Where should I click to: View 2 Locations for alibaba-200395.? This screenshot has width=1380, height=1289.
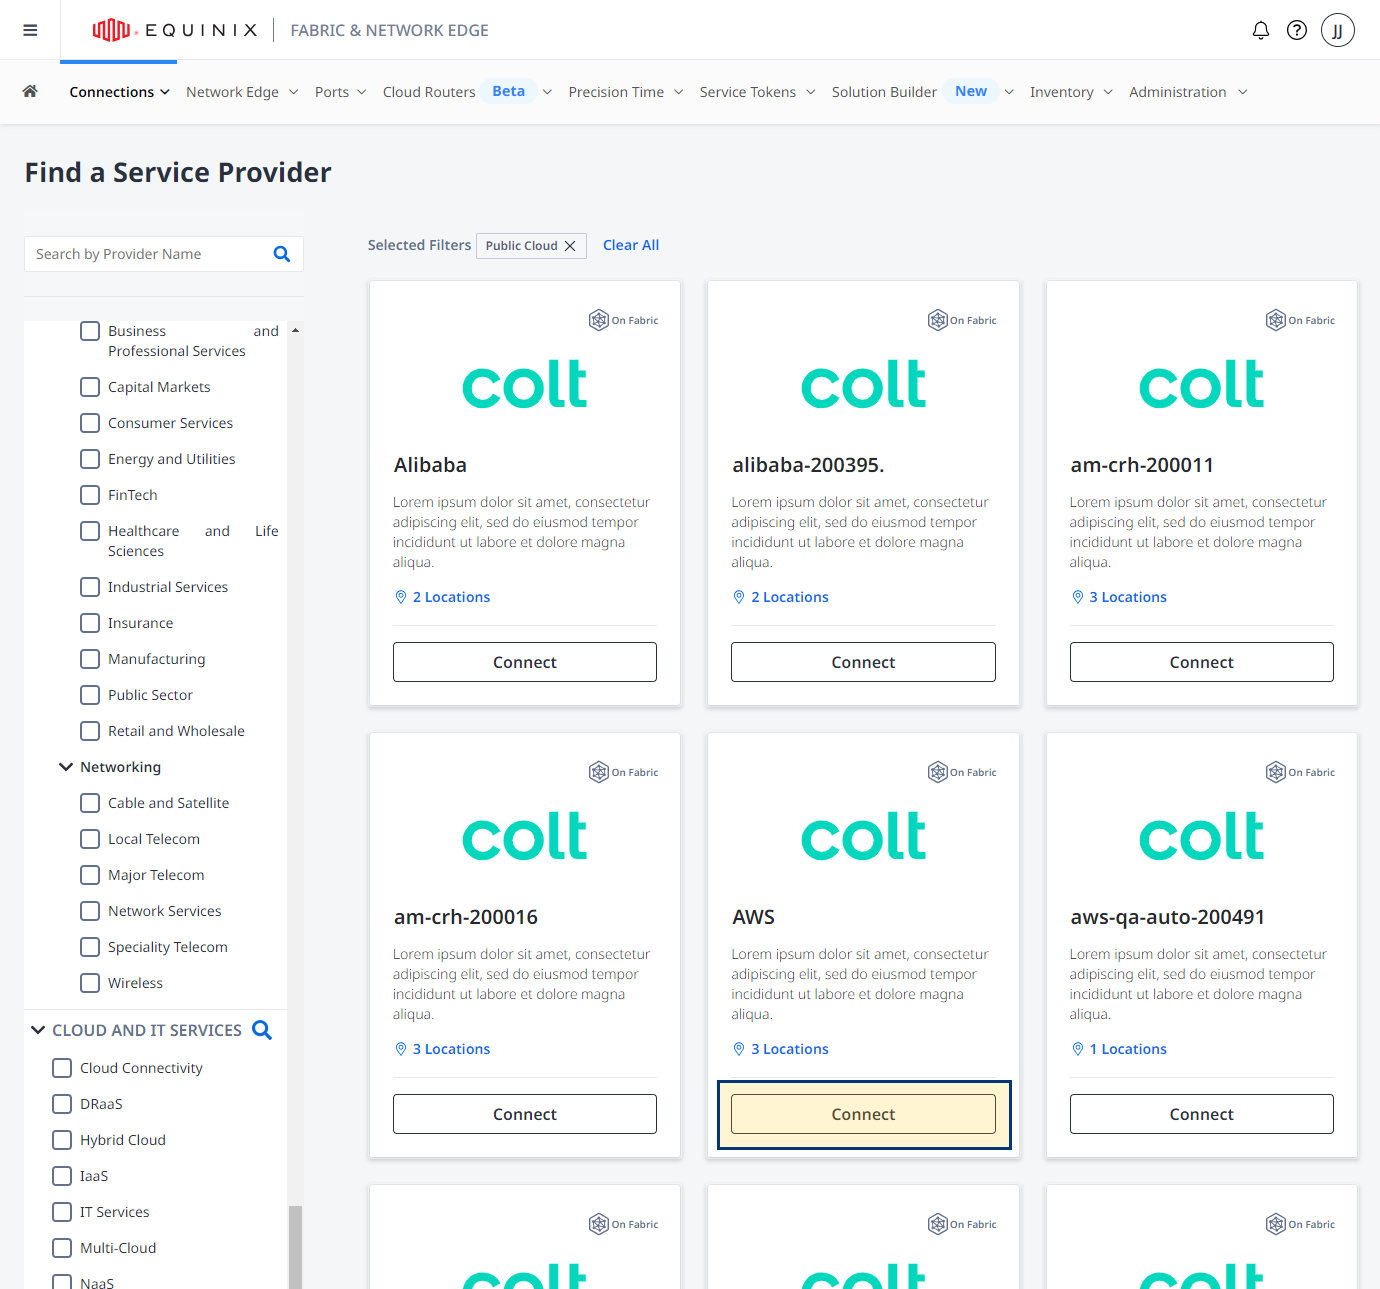790,597
